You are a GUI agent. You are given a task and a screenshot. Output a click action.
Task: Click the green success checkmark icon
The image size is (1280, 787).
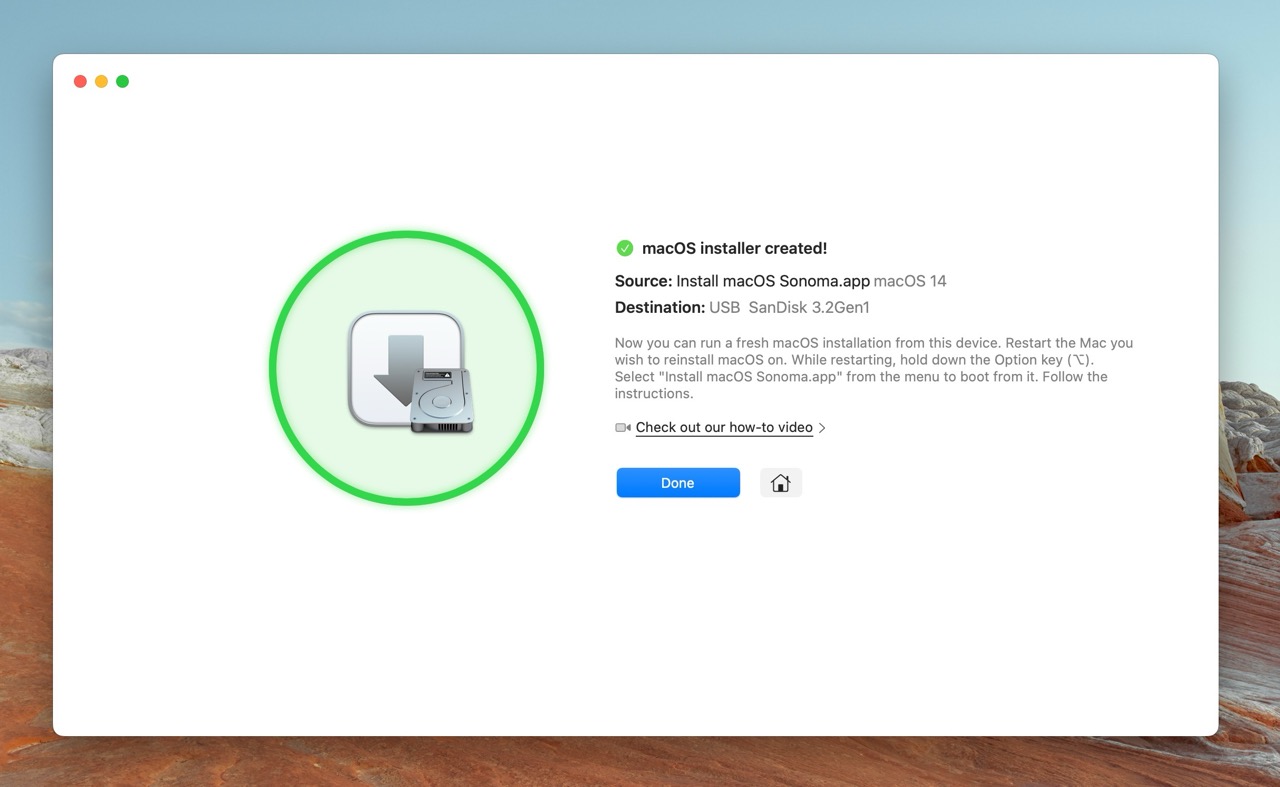[x=625, y=248]
